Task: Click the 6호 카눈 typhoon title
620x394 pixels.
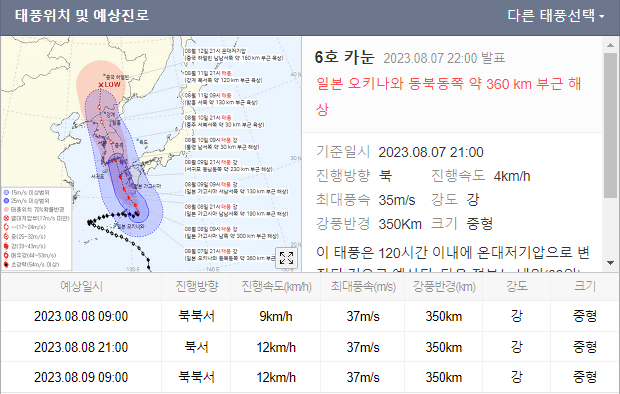Action: [x=344, y=57]
